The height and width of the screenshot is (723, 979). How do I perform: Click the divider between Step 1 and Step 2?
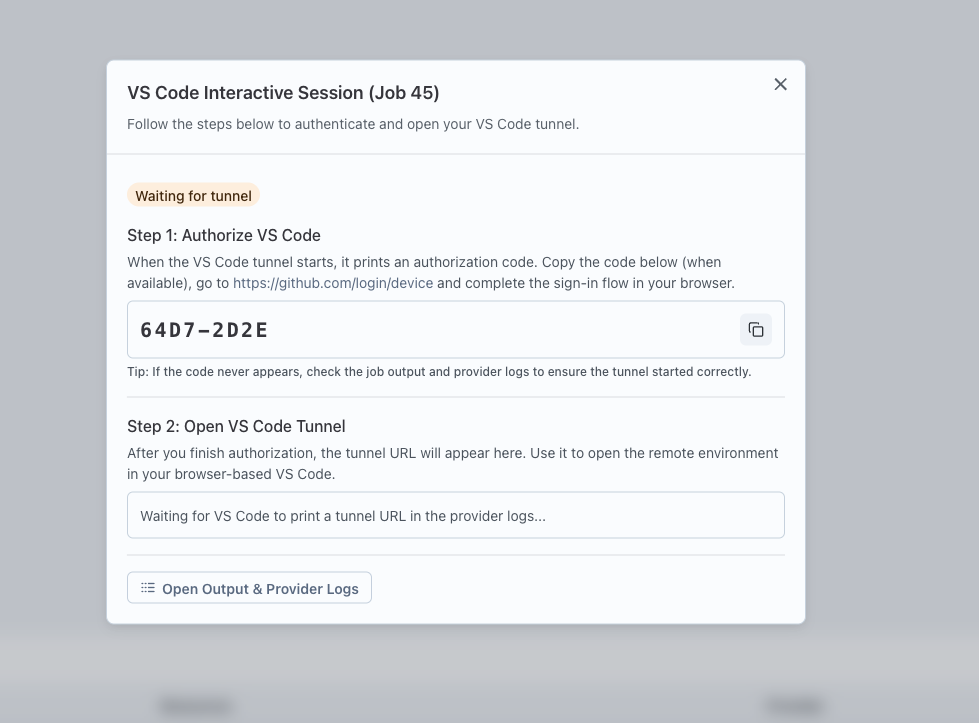(x=455, y=397)
